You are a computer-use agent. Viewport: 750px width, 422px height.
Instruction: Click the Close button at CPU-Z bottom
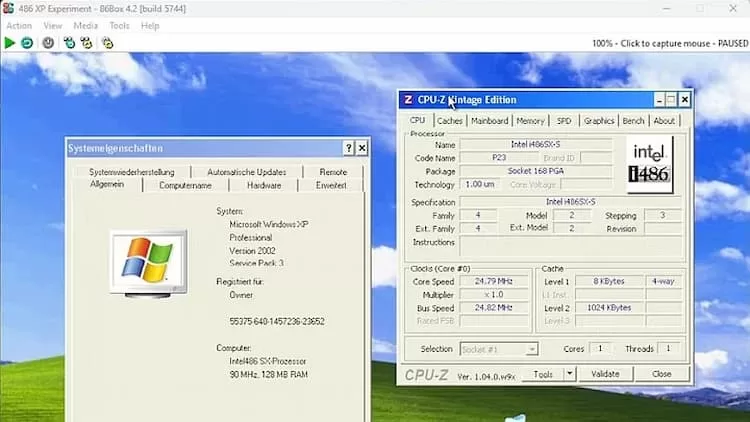pos(662,374)
